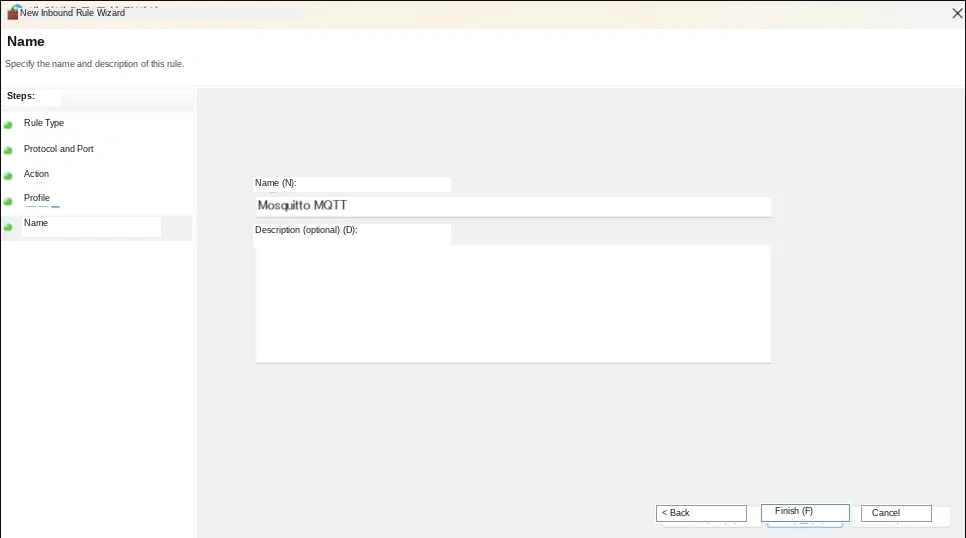
Task: Click the green bullet beside Protocol and Port
Action: 8,150
